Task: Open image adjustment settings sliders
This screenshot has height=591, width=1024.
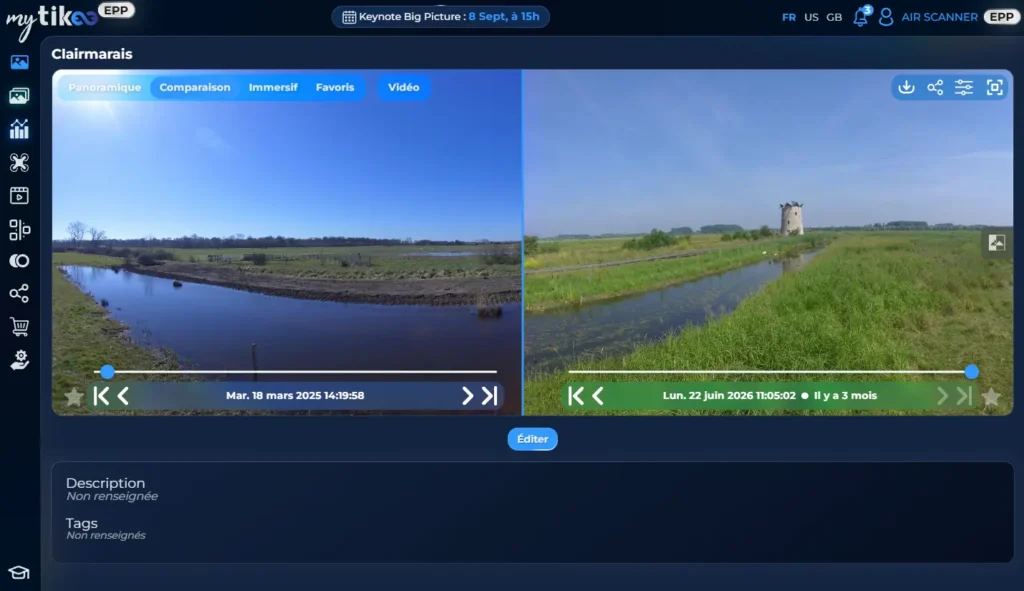Action: (x=964, y=87)
